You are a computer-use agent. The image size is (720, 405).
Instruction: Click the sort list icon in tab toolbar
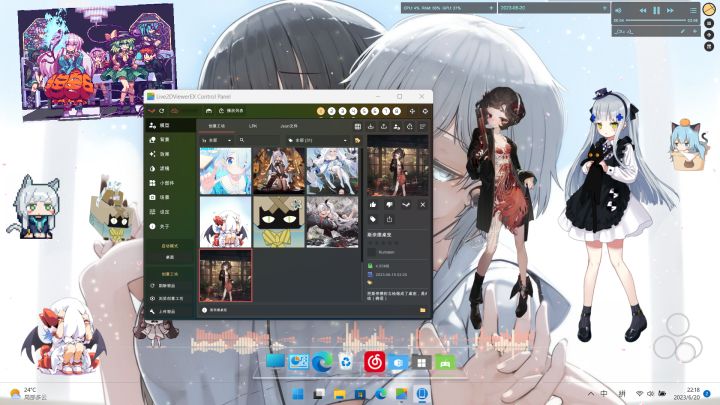(x=422, y=126)
